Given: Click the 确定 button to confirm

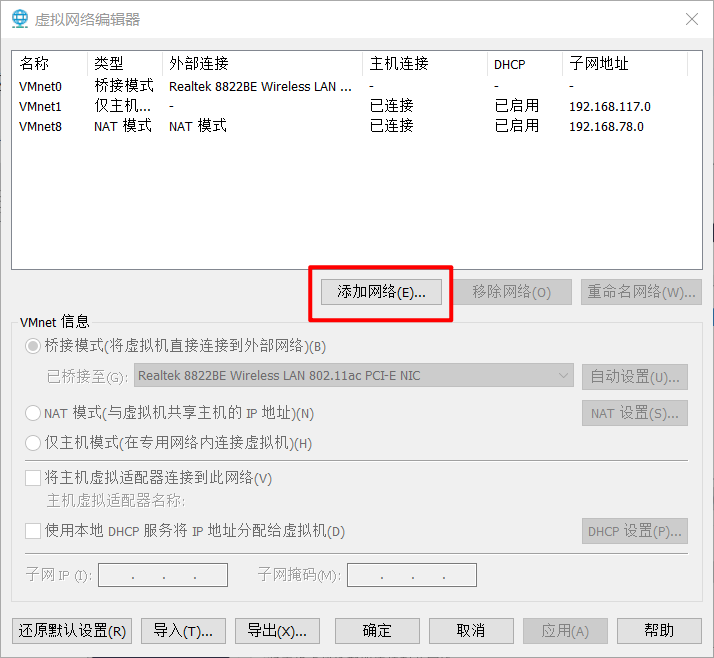Looking at the screenshot, I should (x=377, y=631).
